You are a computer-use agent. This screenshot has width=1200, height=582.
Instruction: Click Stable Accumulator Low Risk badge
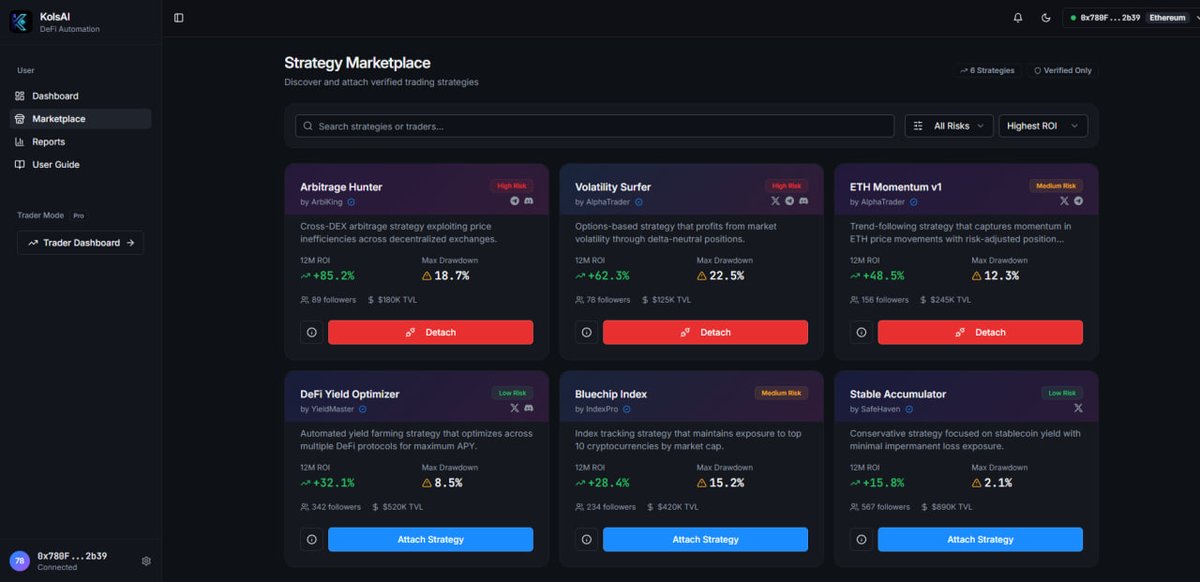pos(1062,393)
